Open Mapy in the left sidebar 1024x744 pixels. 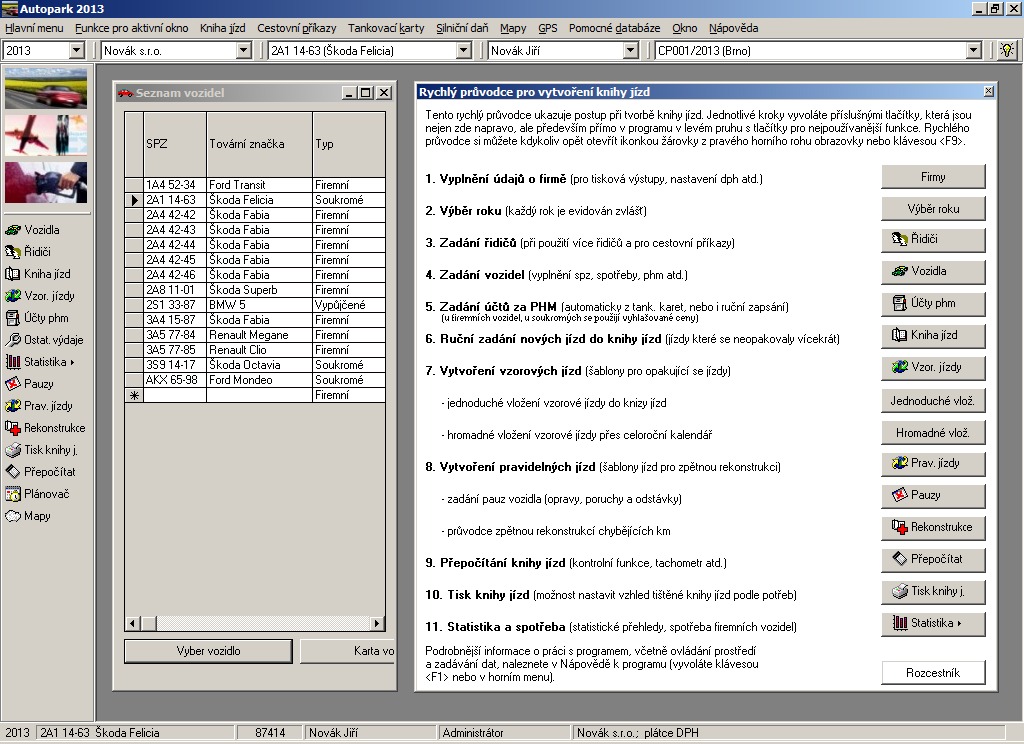coord(37,516)
